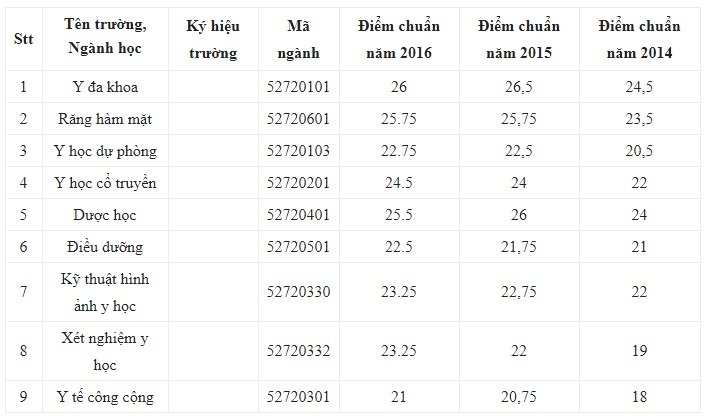Click the 2015 score 21,75 cell
The width and height of the screenshot is (707, 420).
tap(519, 247)
